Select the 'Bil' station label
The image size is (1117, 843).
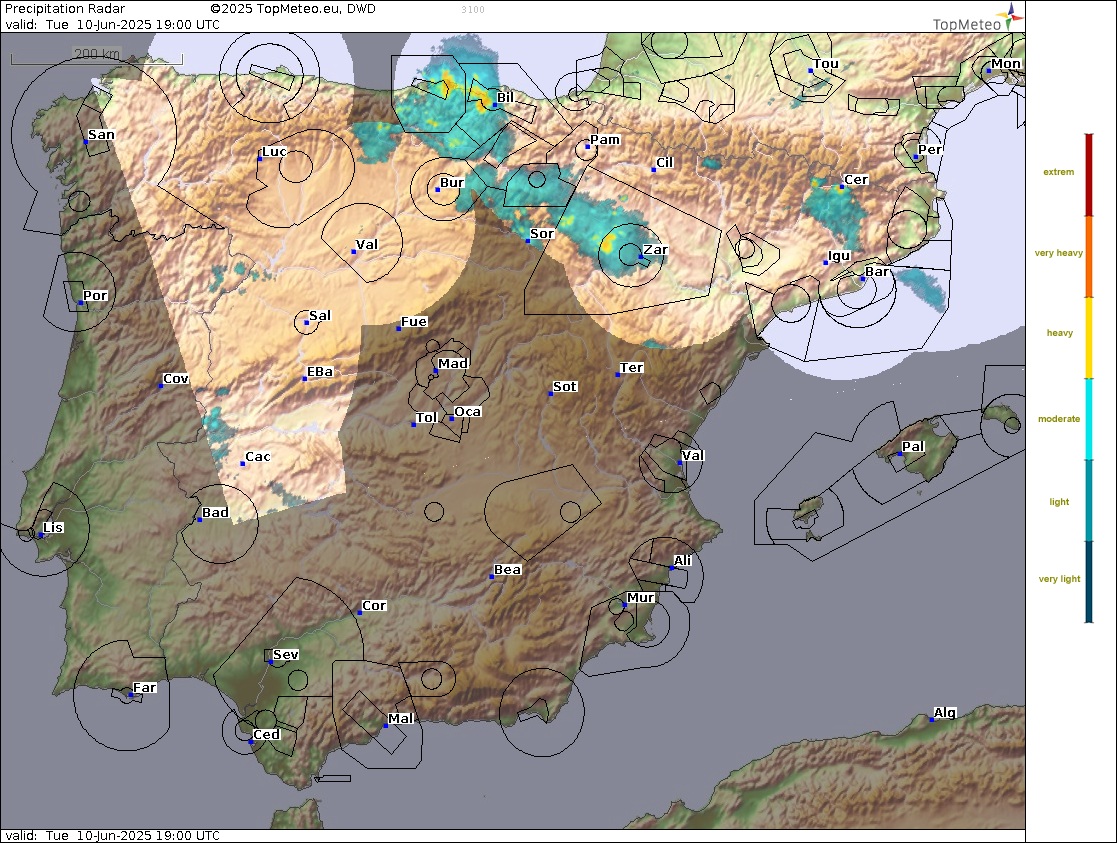click(505, 98)
